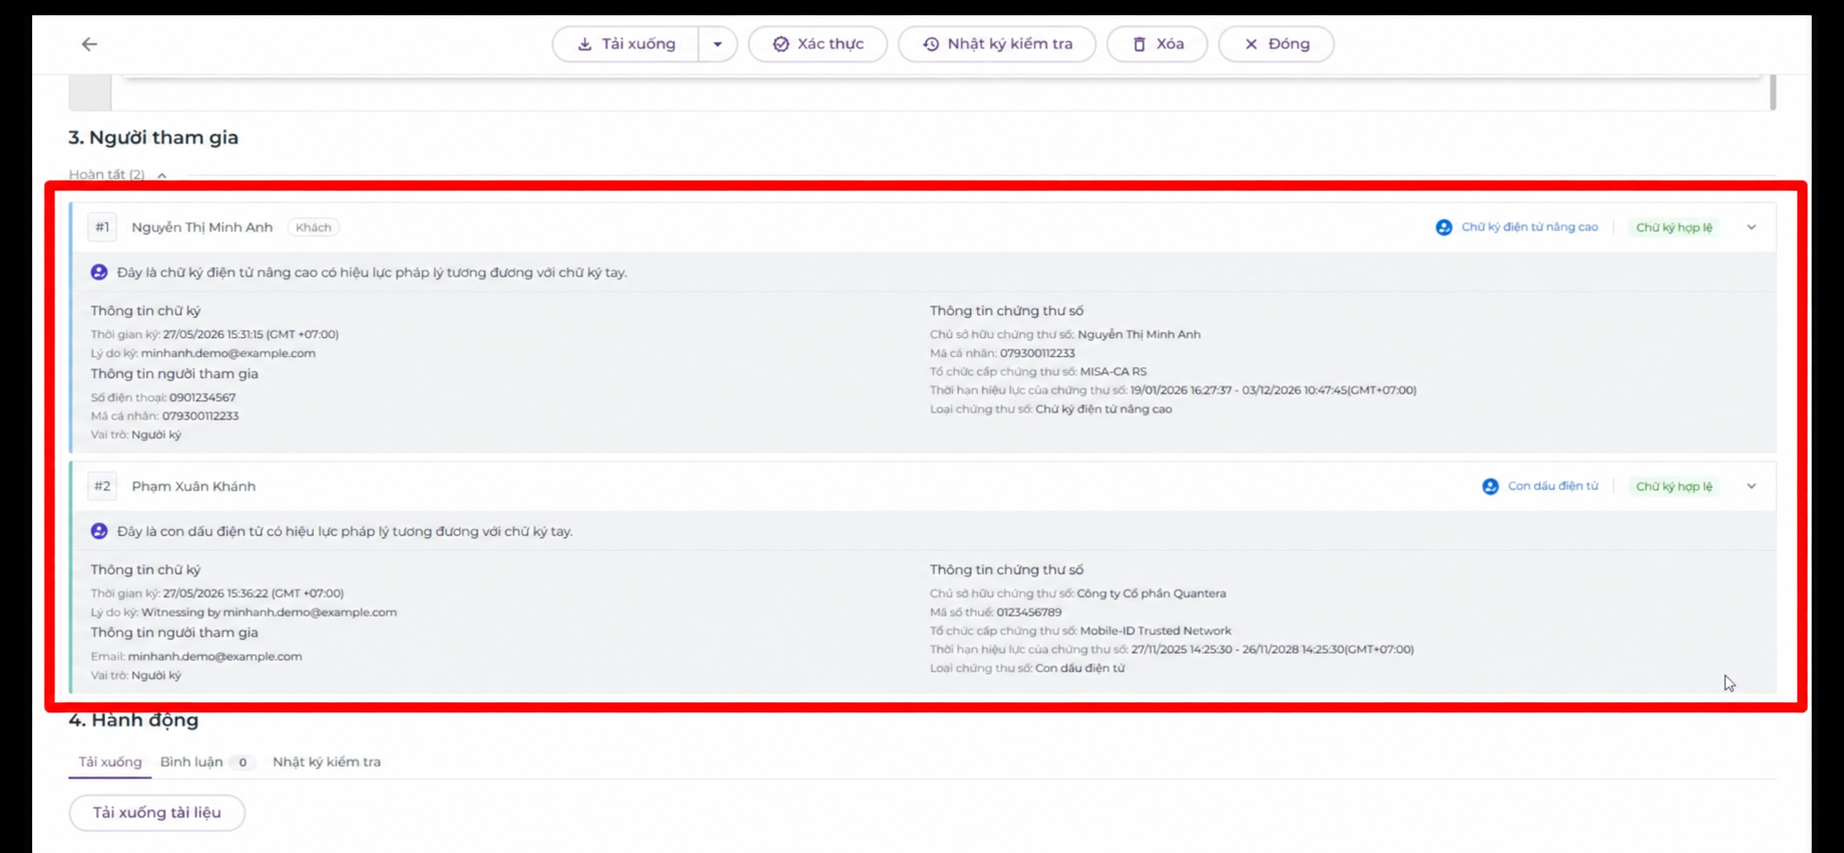Click info icon beside advanced signature notice
The width and height of the screenshot is (1844, 853).
point(99,272)
